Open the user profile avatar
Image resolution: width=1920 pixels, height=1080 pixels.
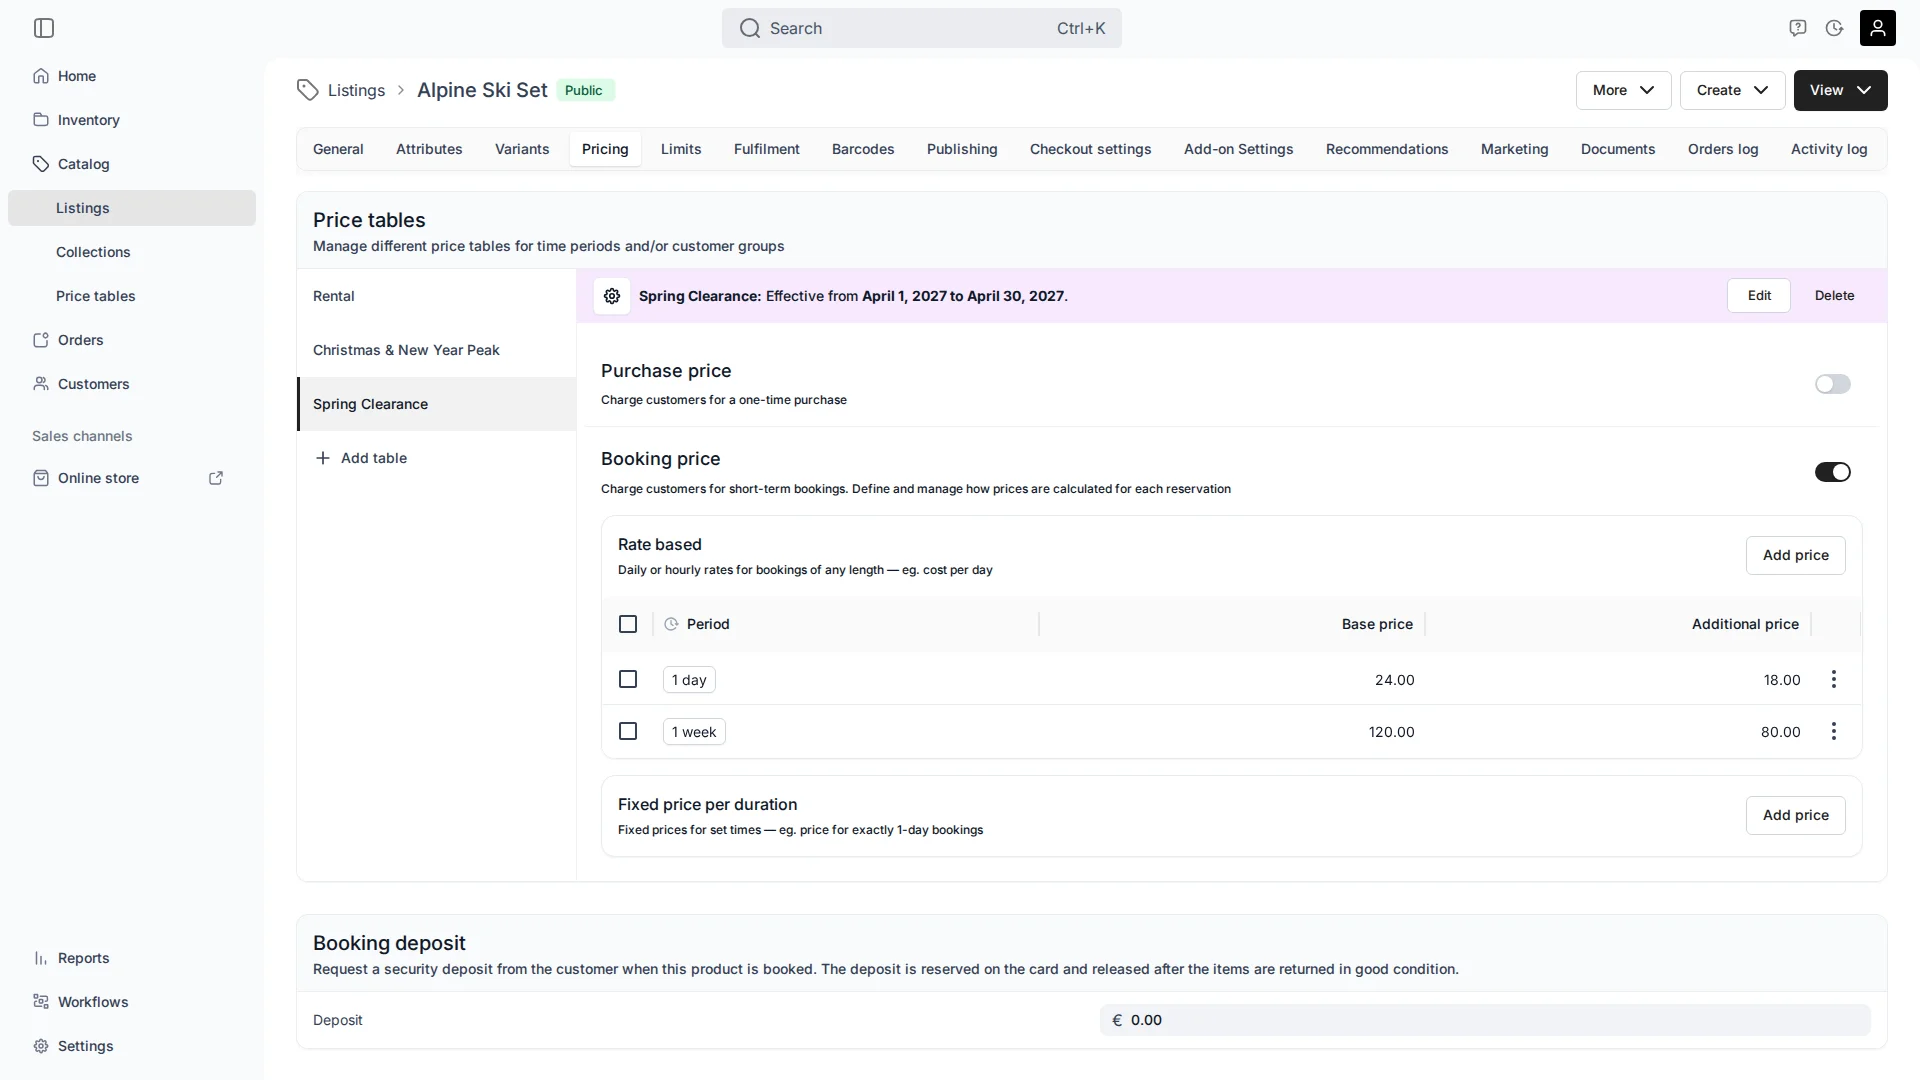tap(1878, 28)
